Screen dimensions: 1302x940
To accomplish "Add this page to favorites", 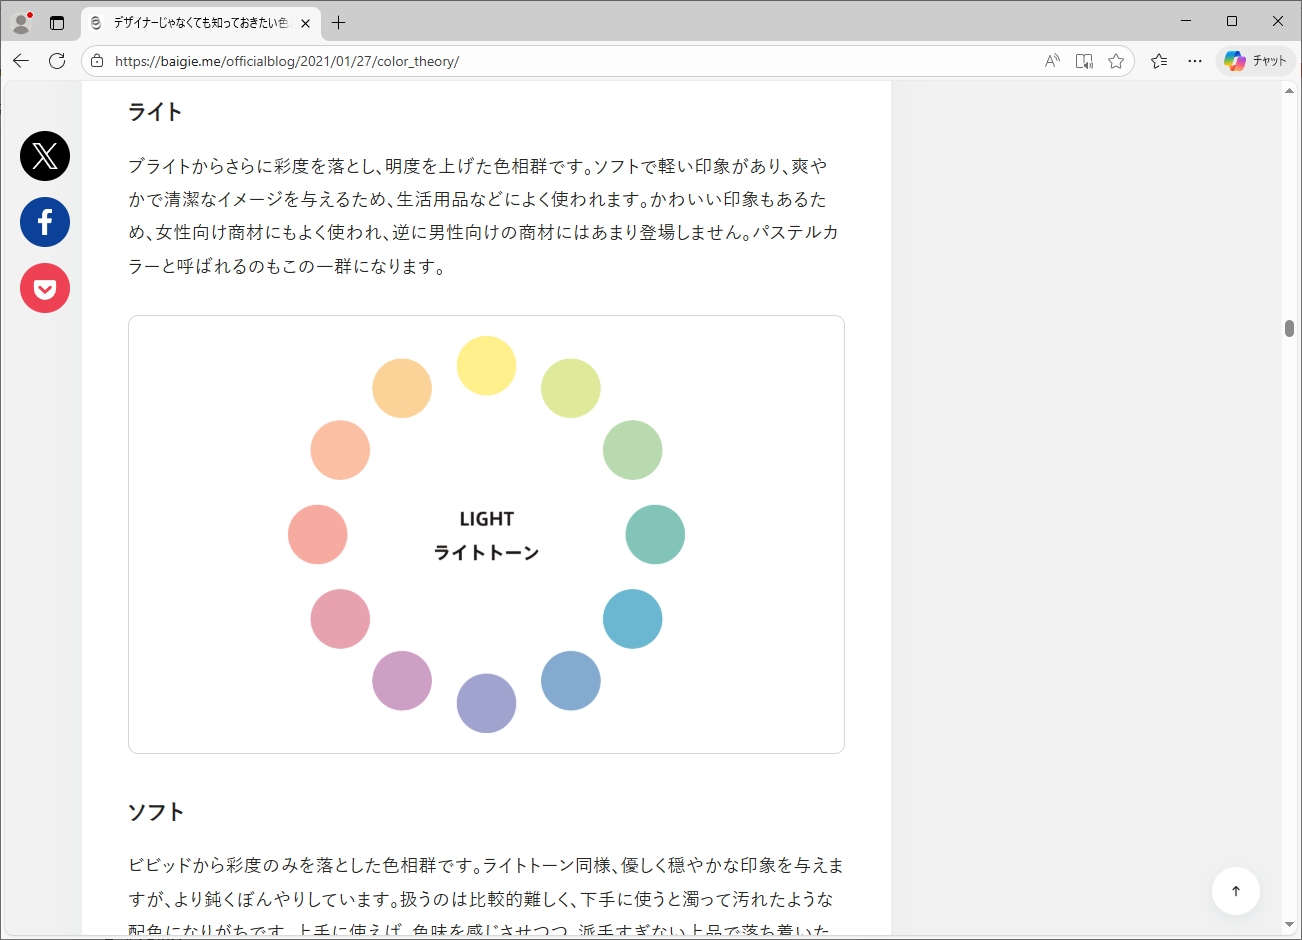I will (1116, 61).
